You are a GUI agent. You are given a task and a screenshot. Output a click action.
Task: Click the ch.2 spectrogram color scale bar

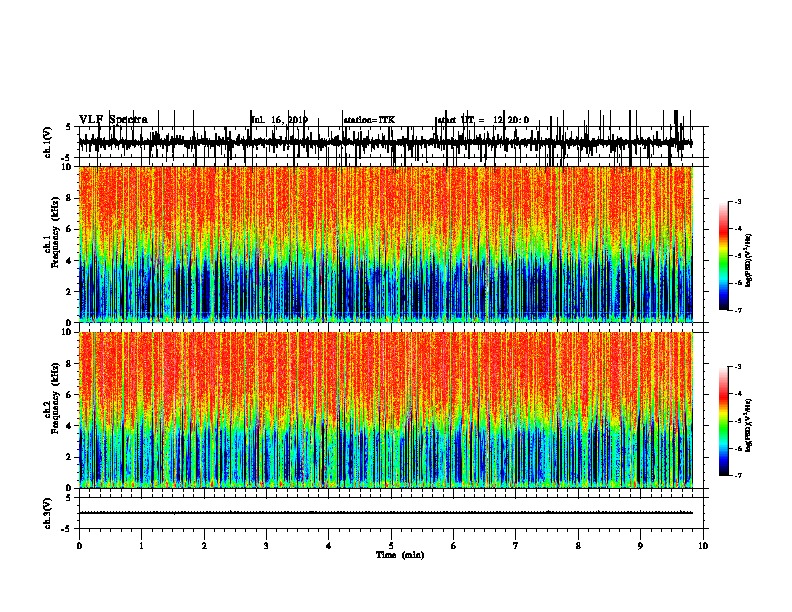pyautogui.click(x=724, y=421)
